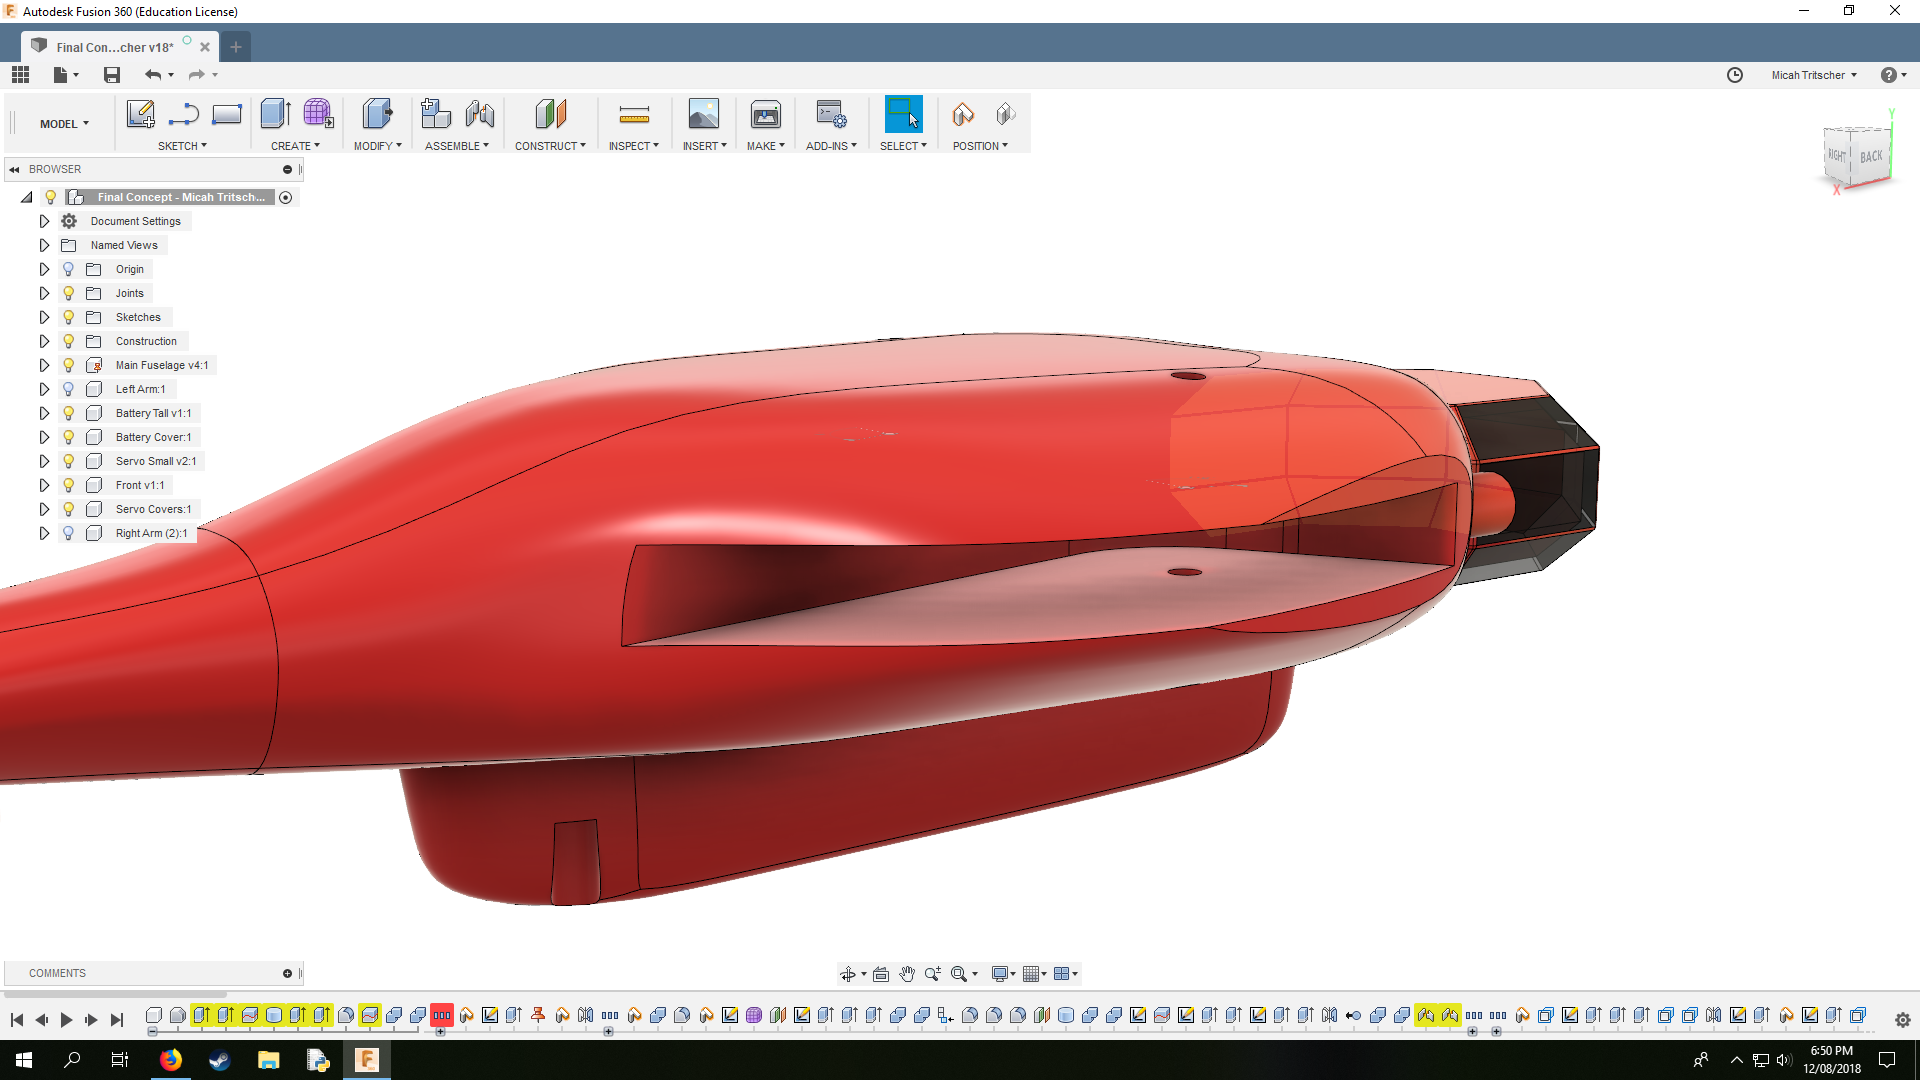Open the MODEL workspace dropdown
Image resolution: width=1920 pixels, height=1080 pixels.
pyautogui.click(x=64, y=124)
